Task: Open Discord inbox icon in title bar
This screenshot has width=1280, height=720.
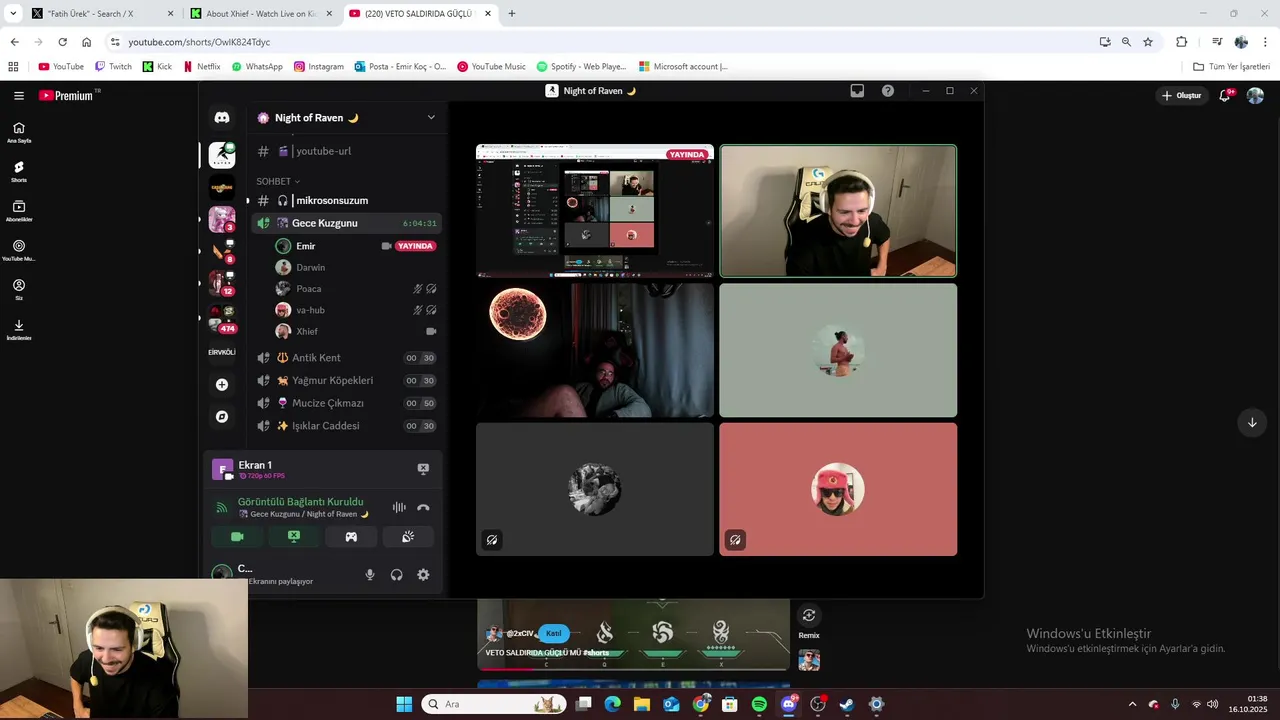Action: coord(857,90)
